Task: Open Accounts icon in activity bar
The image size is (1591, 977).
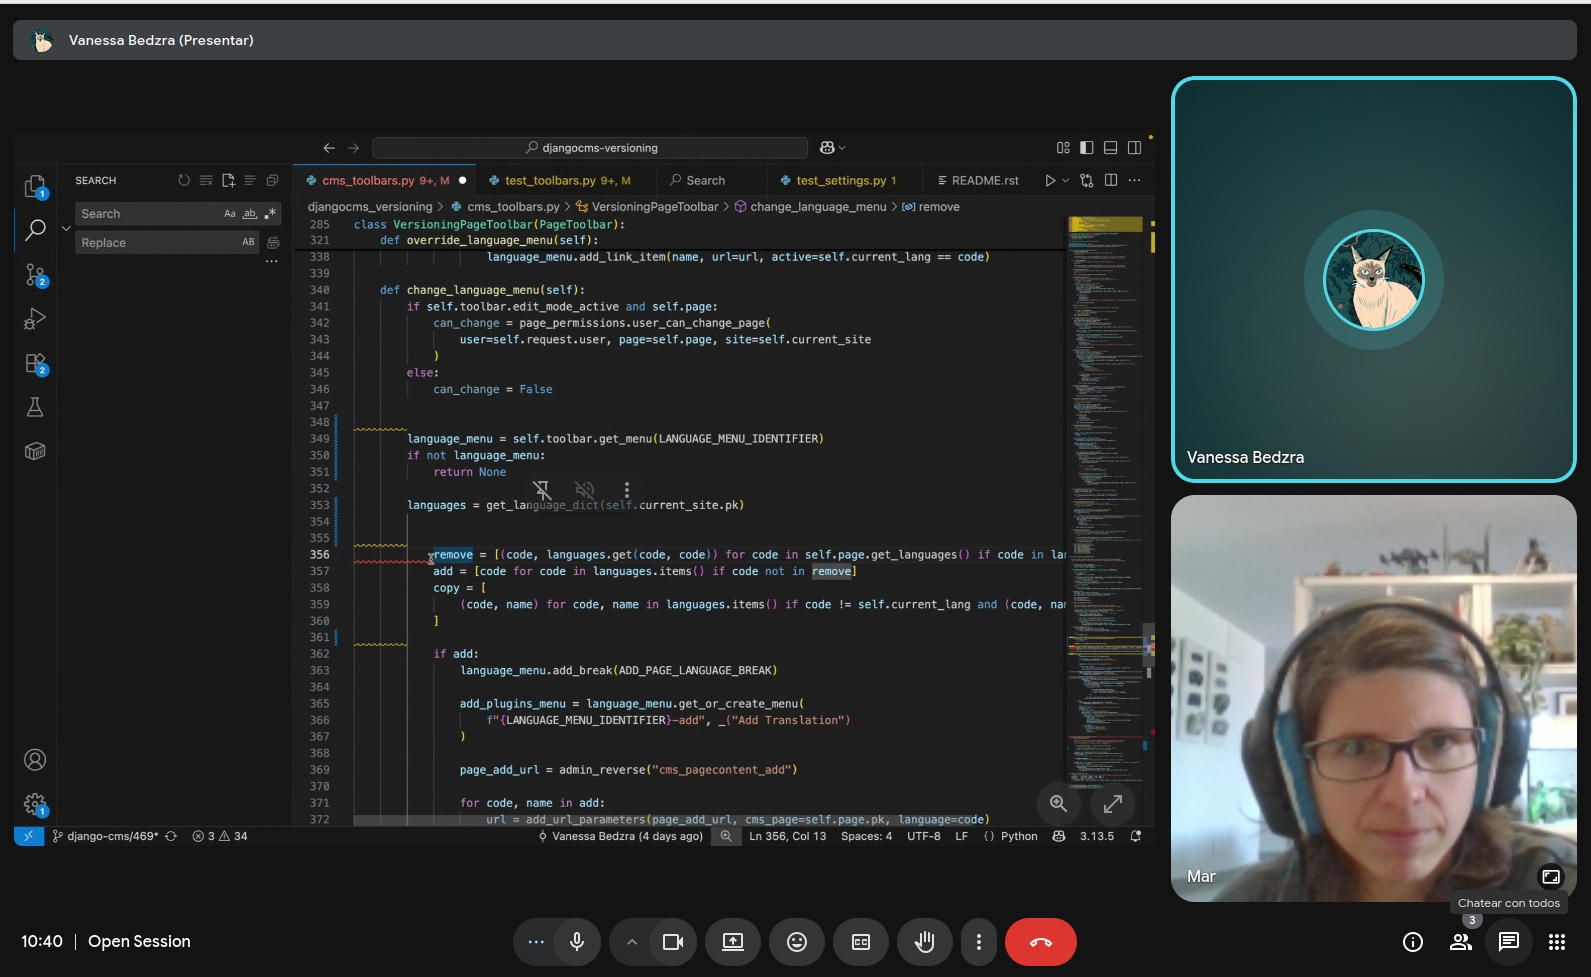Action: [x=35, y=760]
